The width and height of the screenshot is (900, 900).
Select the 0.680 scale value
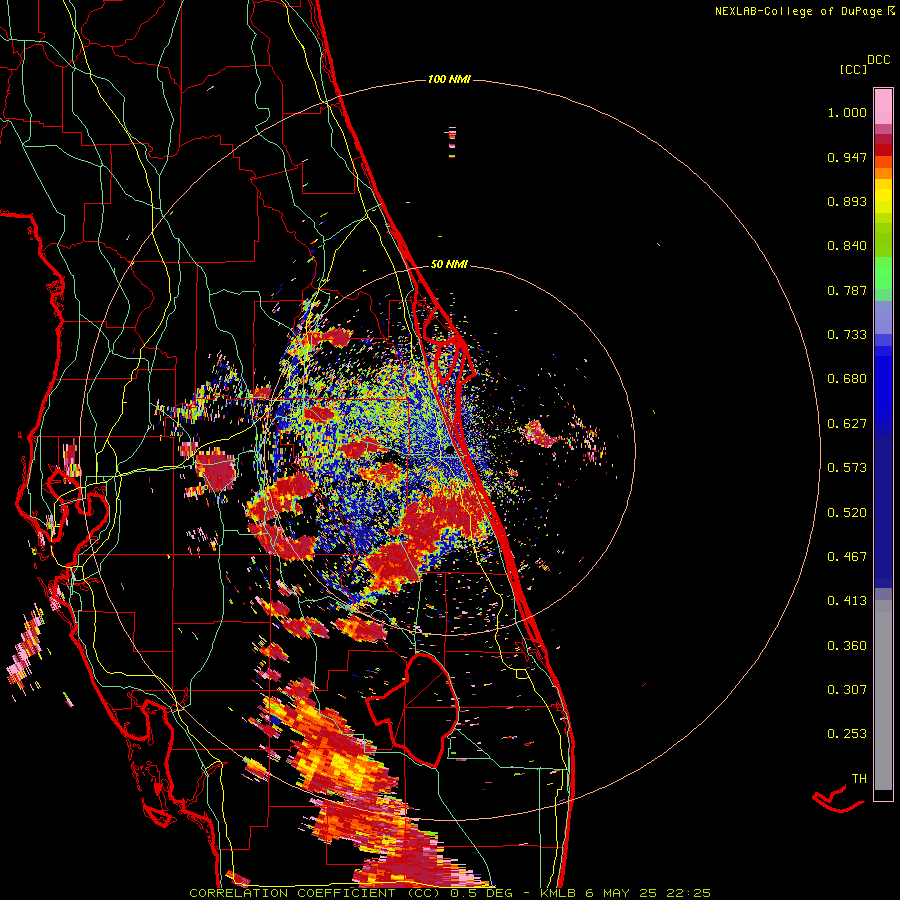pos(847,379)
